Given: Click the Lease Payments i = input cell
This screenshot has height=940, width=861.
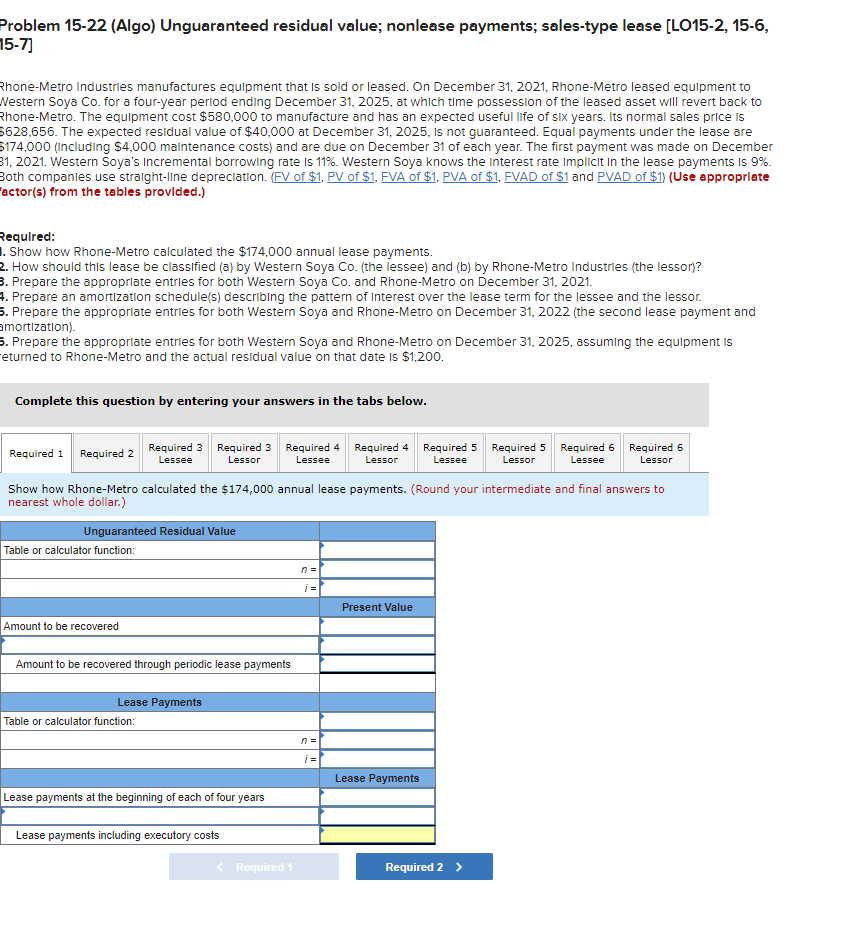Looking at the screenshot, I should (377, 759).
